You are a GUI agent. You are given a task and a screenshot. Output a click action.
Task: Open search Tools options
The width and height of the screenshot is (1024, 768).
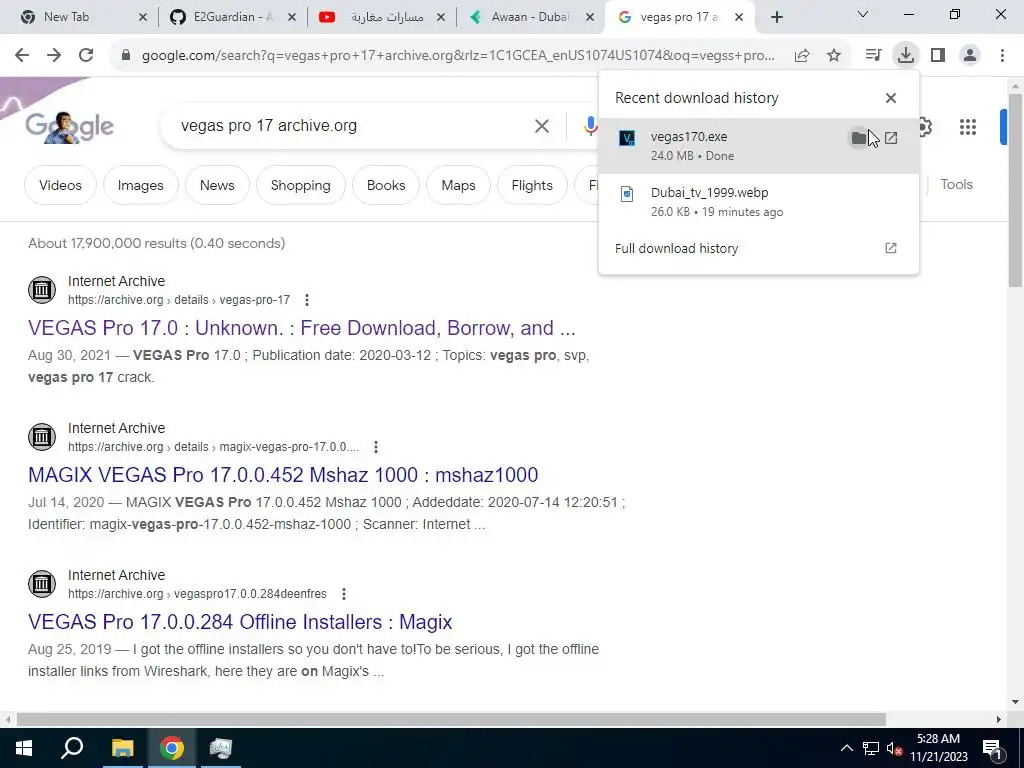click(957, 185)
